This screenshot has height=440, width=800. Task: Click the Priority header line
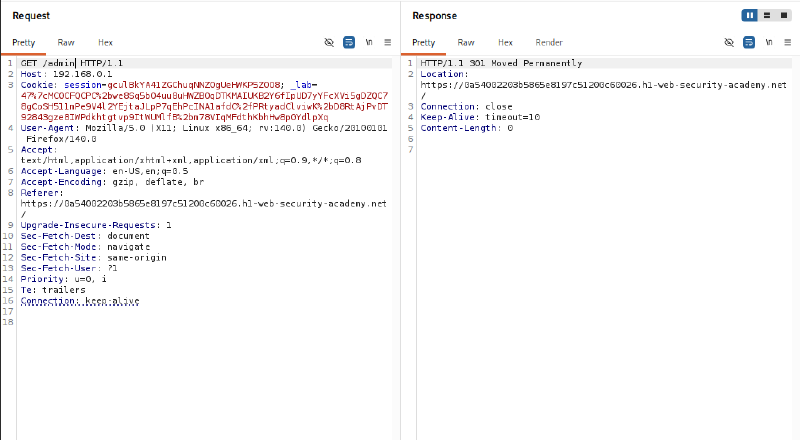point(63,279)
